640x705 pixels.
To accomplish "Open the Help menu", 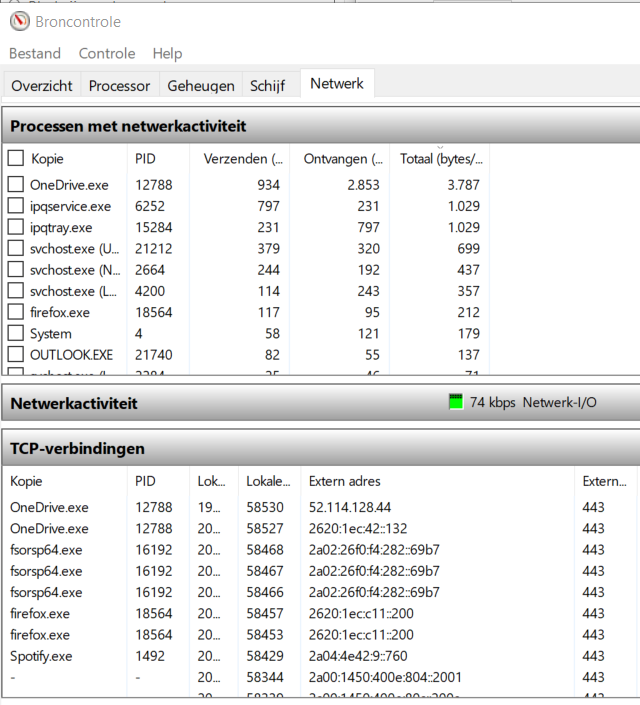I will [167, 54].
